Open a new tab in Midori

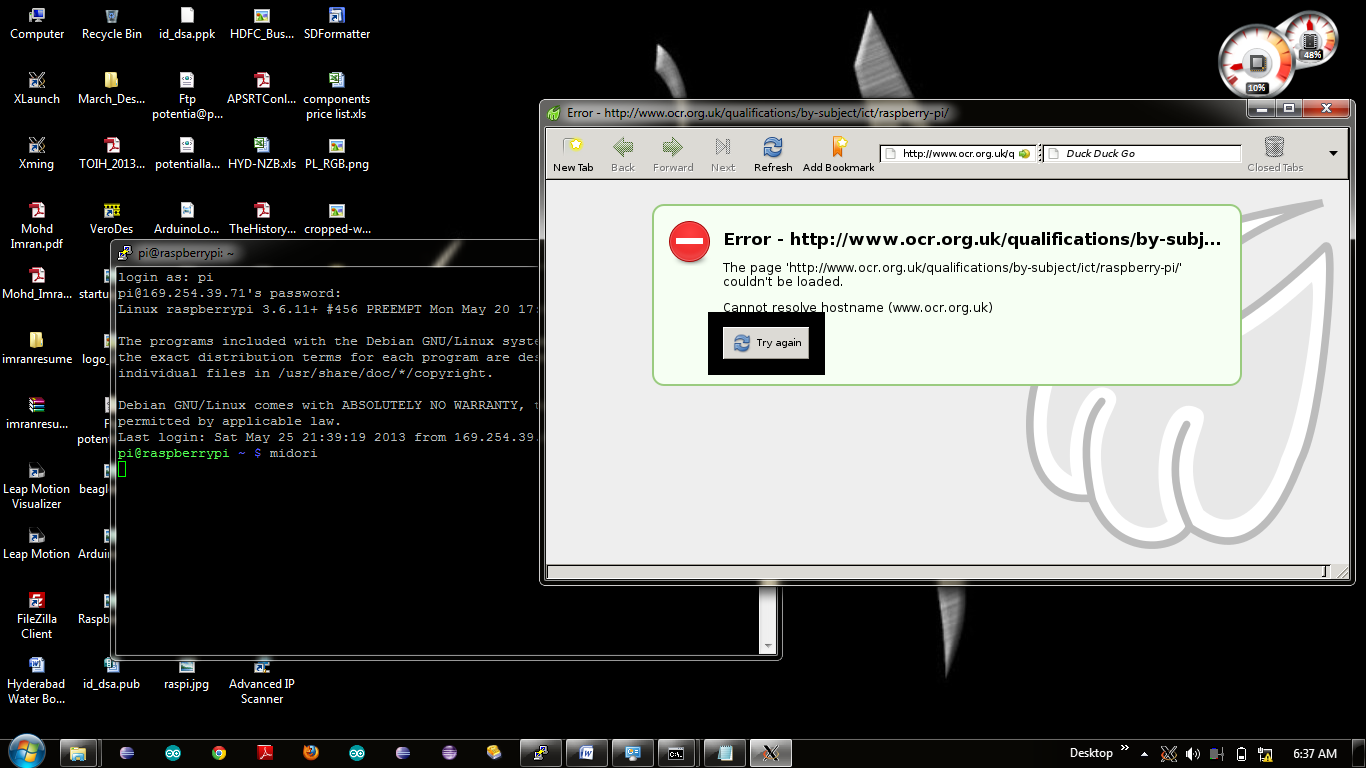point(573,153)
